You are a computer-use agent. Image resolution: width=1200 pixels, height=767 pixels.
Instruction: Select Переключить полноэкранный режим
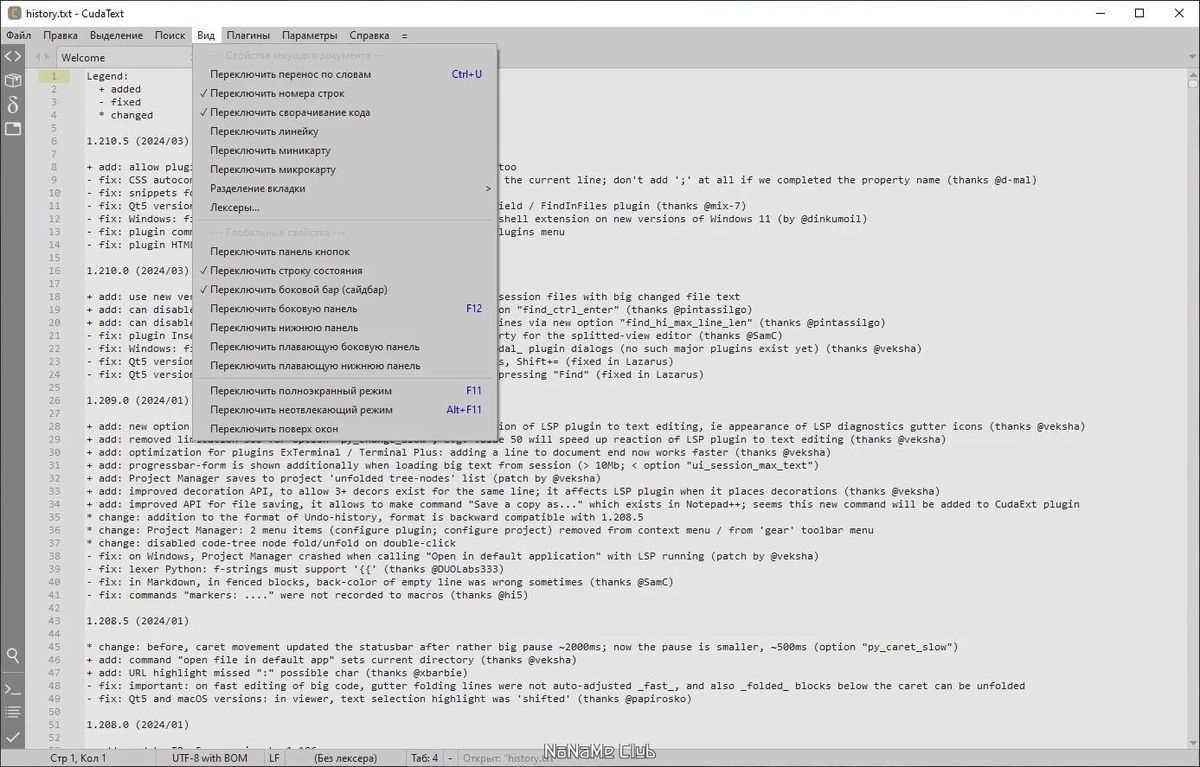345,390
